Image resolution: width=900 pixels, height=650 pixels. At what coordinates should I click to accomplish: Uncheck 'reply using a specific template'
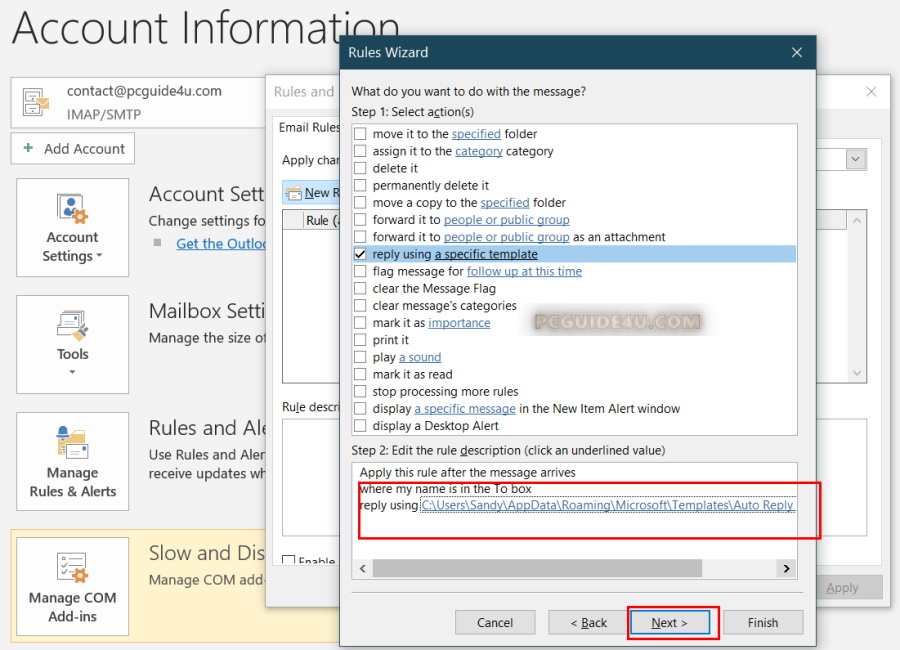pos(360,255)
